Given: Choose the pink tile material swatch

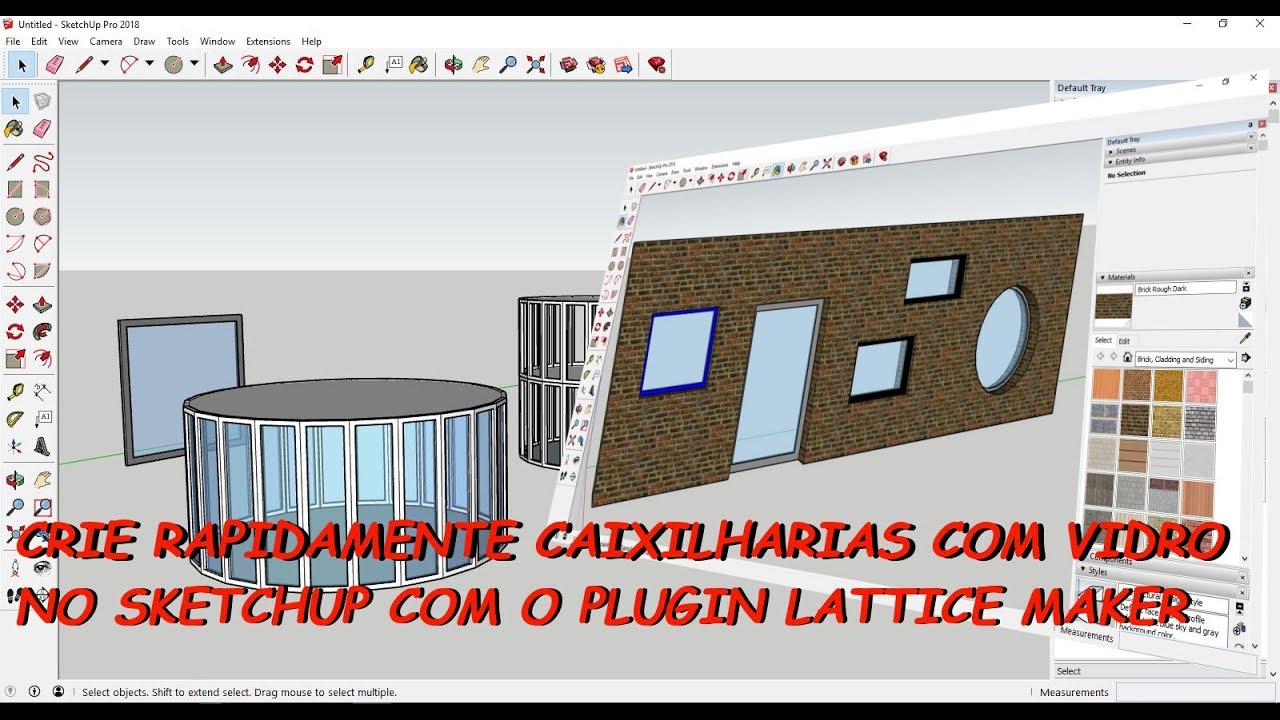Looking at the screenshot, I should click(1202, 387).
